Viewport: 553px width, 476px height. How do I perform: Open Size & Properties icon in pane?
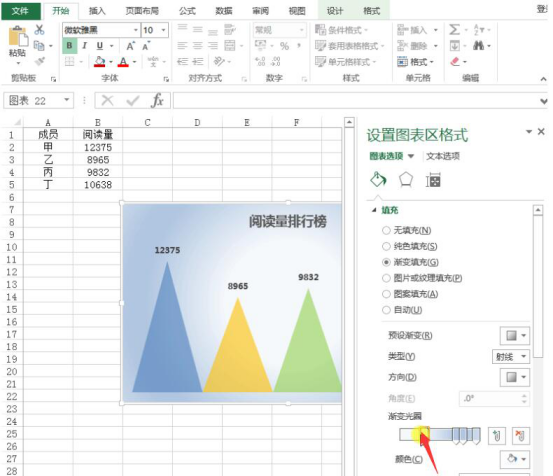[433, 181]
